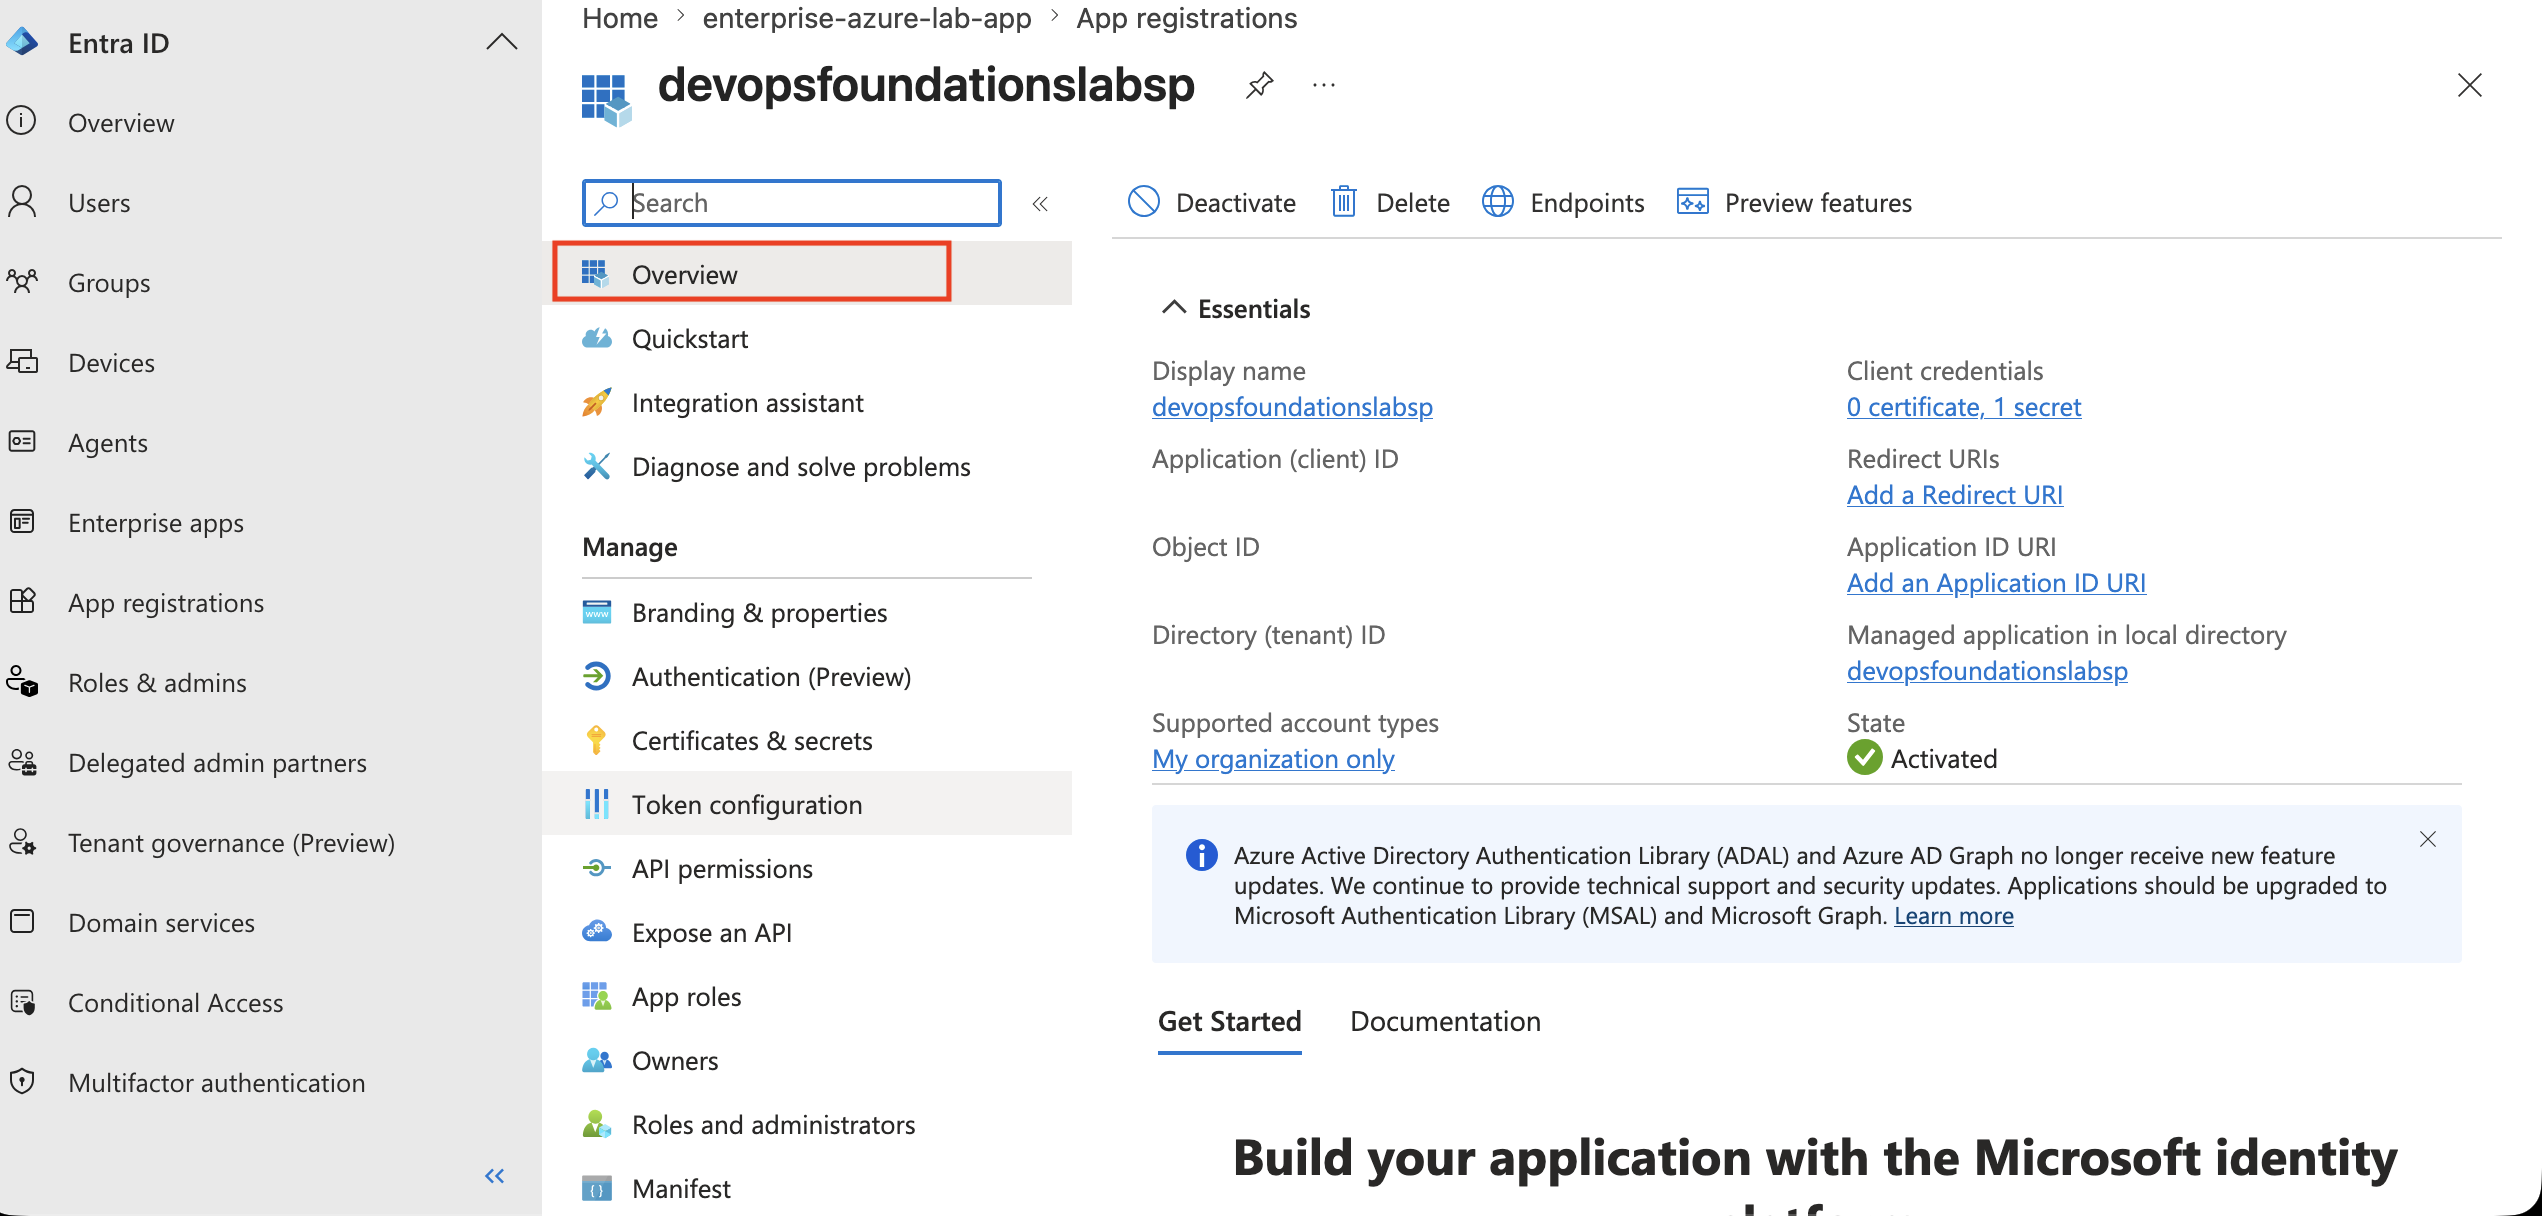Click the Owners icon
The image size is (2542, 1216).
pyautogui.click(x=597, y=1060)
